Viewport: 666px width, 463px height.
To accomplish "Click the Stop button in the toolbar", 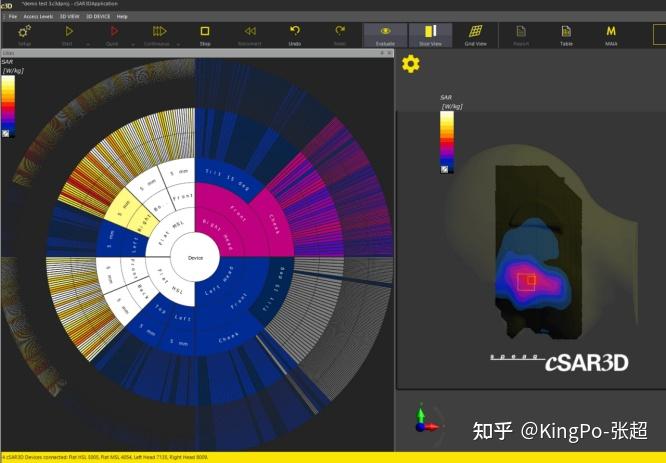I will tap(205, 34).
